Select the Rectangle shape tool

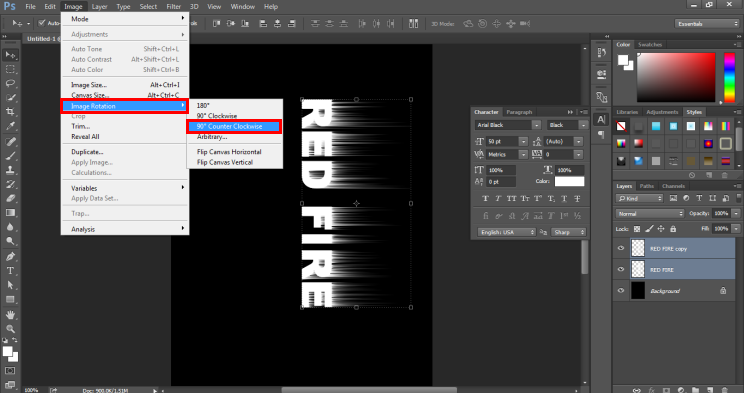10,299
